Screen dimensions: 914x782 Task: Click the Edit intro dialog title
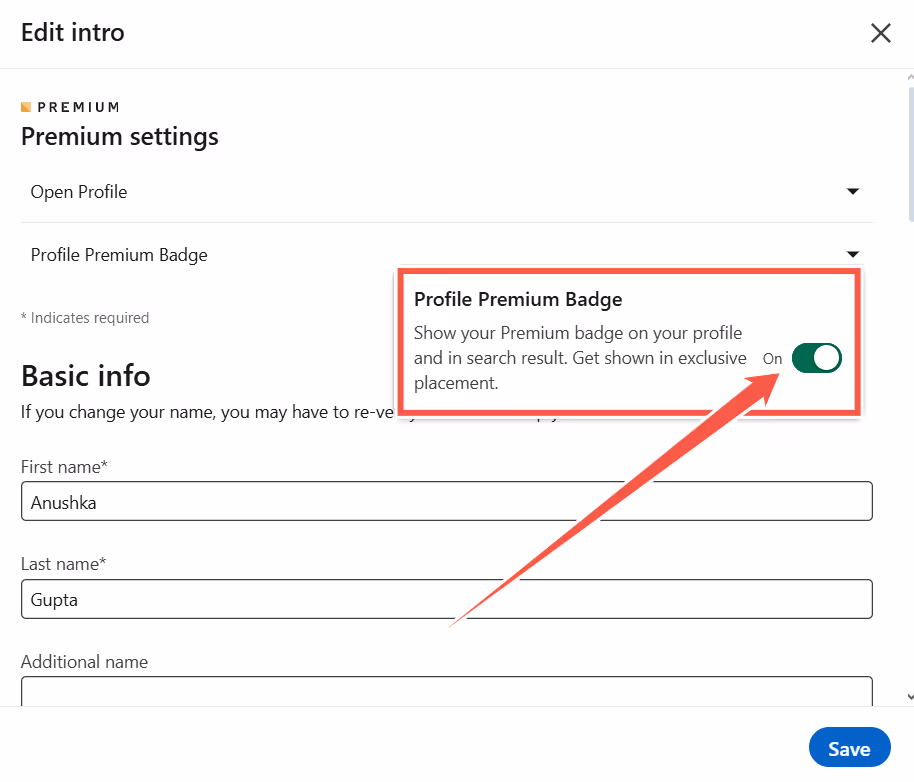point(72,32)
